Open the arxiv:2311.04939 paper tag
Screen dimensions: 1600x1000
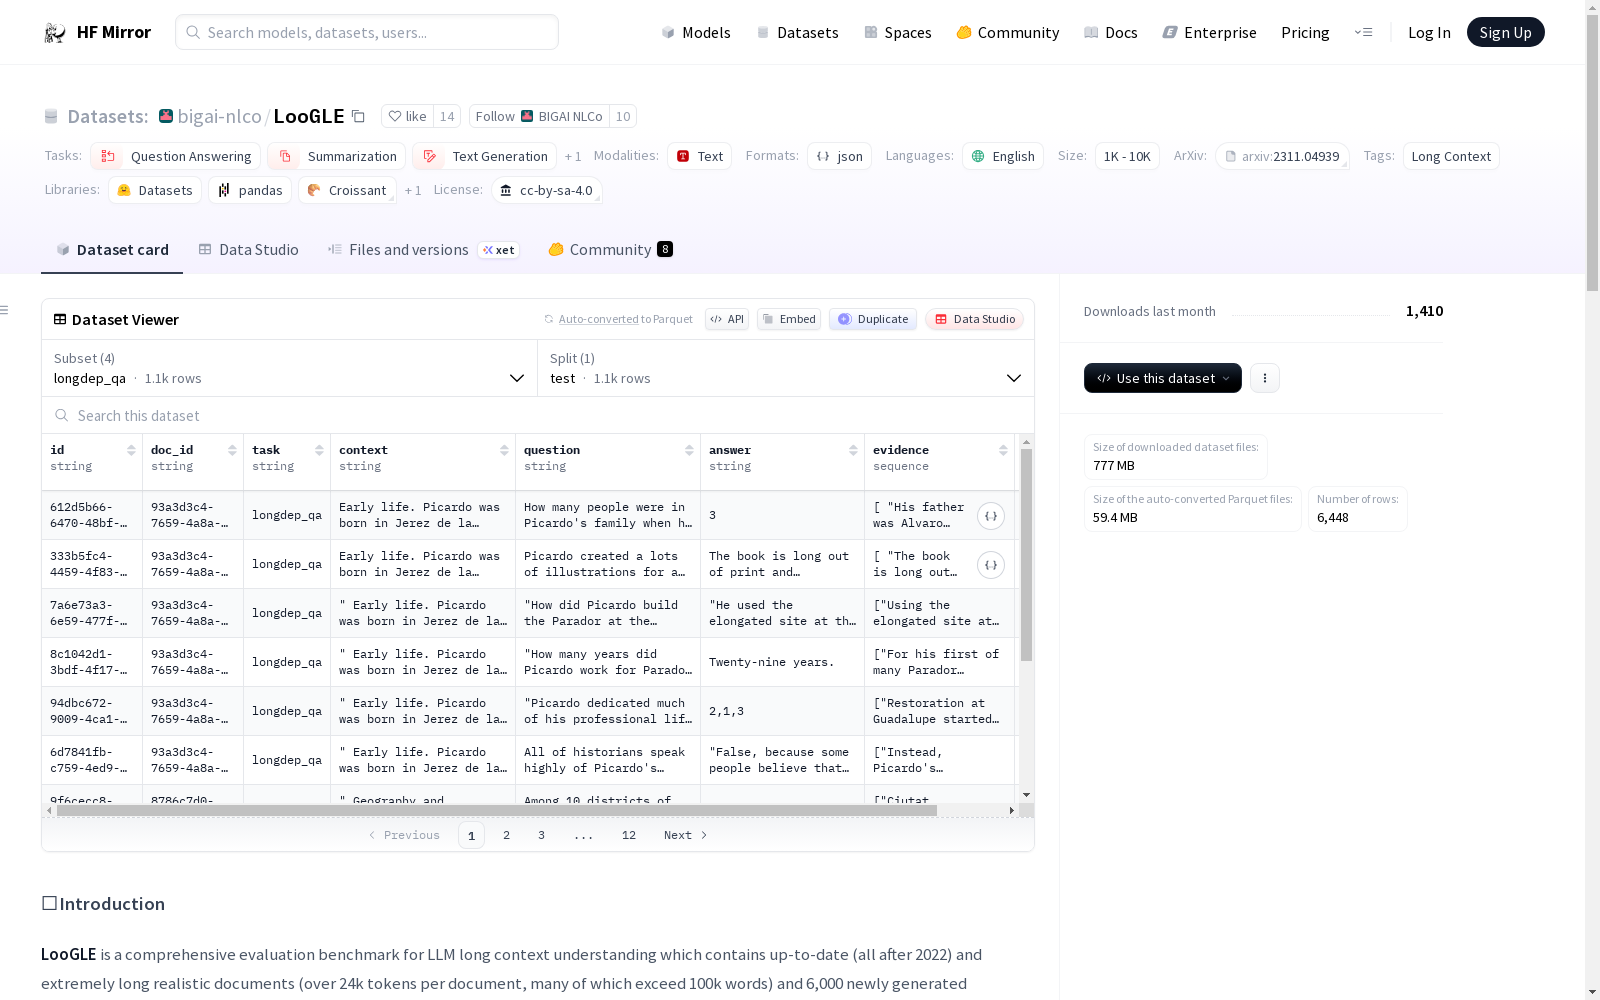(x=1282, y=156)
